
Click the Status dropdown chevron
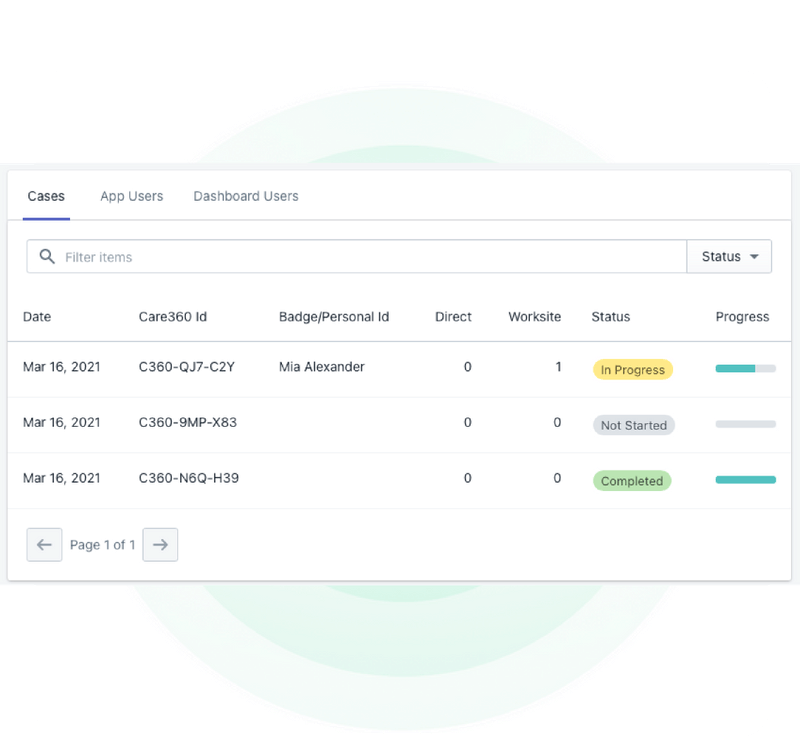[x=753, y=256]
